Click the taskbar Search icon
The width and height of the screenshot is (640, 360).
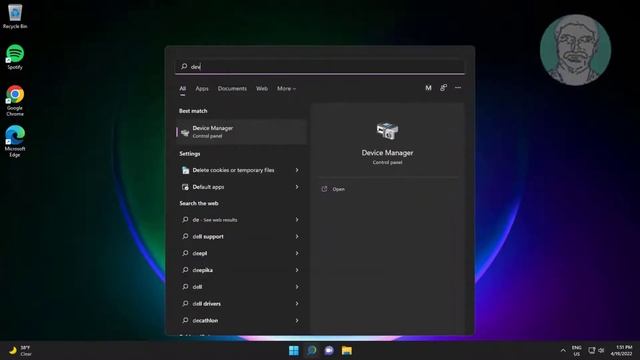pyautogui.click(x=311, y=351)
